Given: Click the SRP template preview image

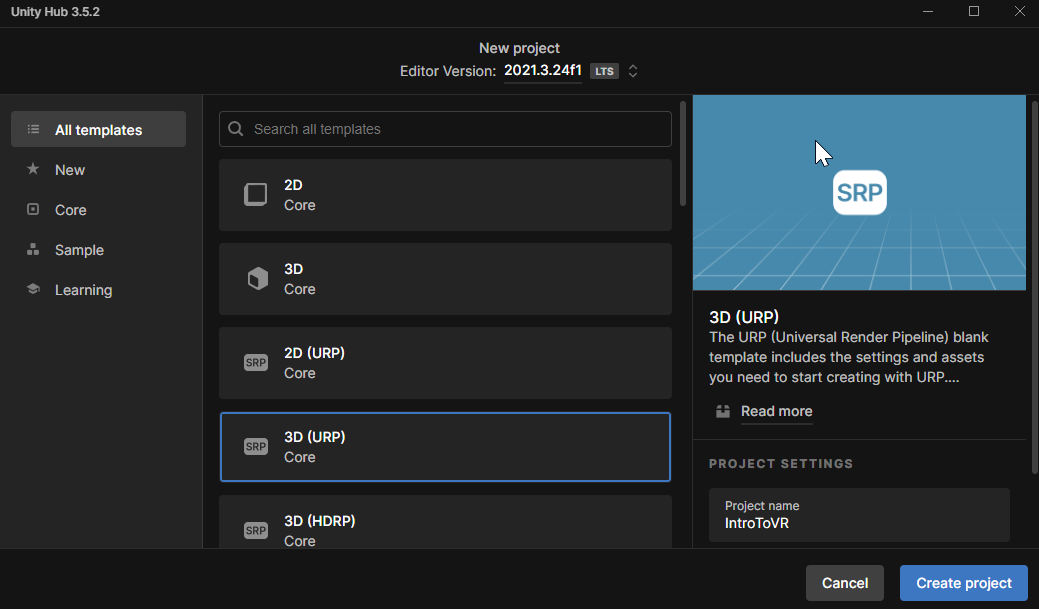Looking at the screenshot, I should pos(859,191).
